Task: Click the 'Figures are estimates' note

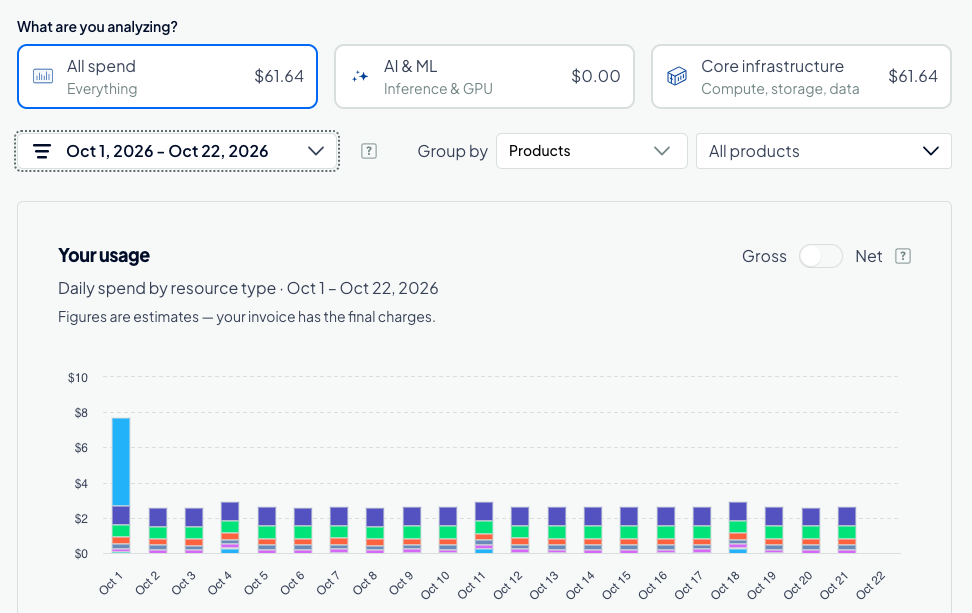Action: pyautogui.click(x=247, y=317)
